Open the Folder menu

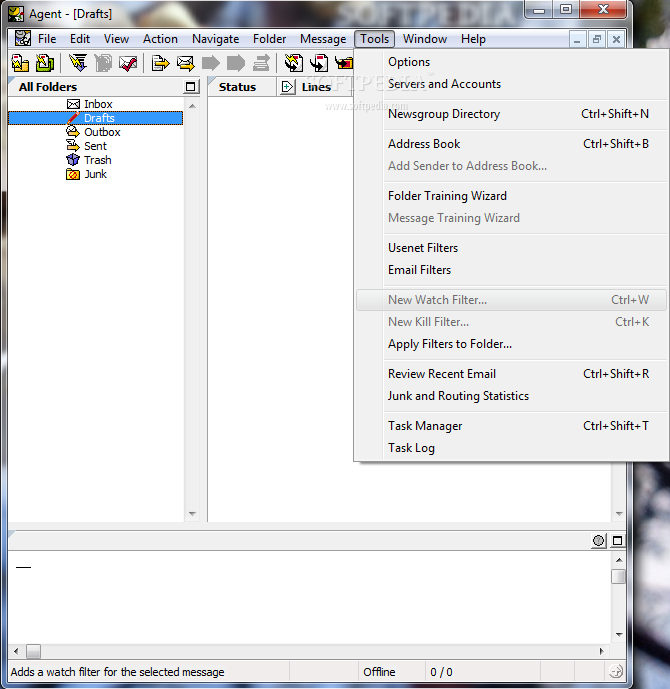(x=269, y=39)
